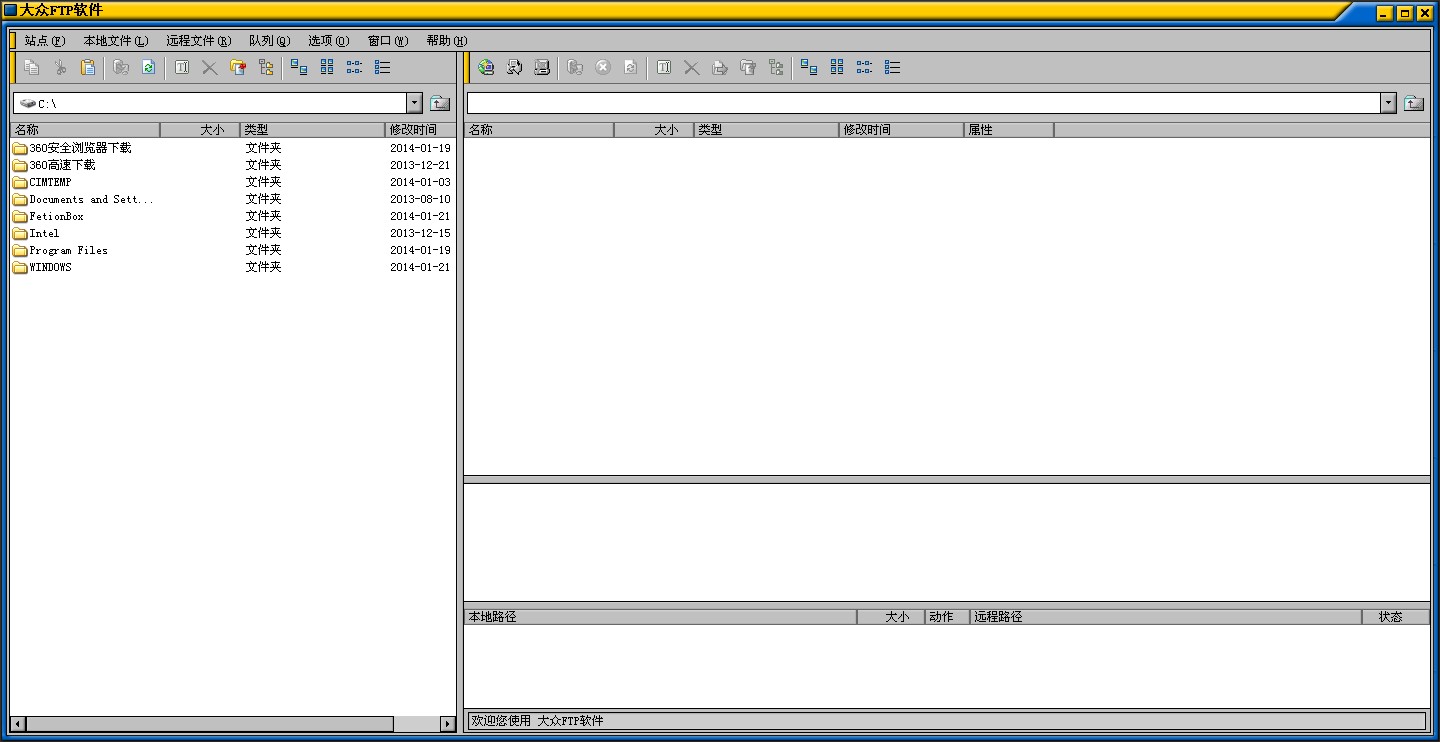Select the FetionBox folder
The image size is (1440, 742).
(x=48, y=216)
